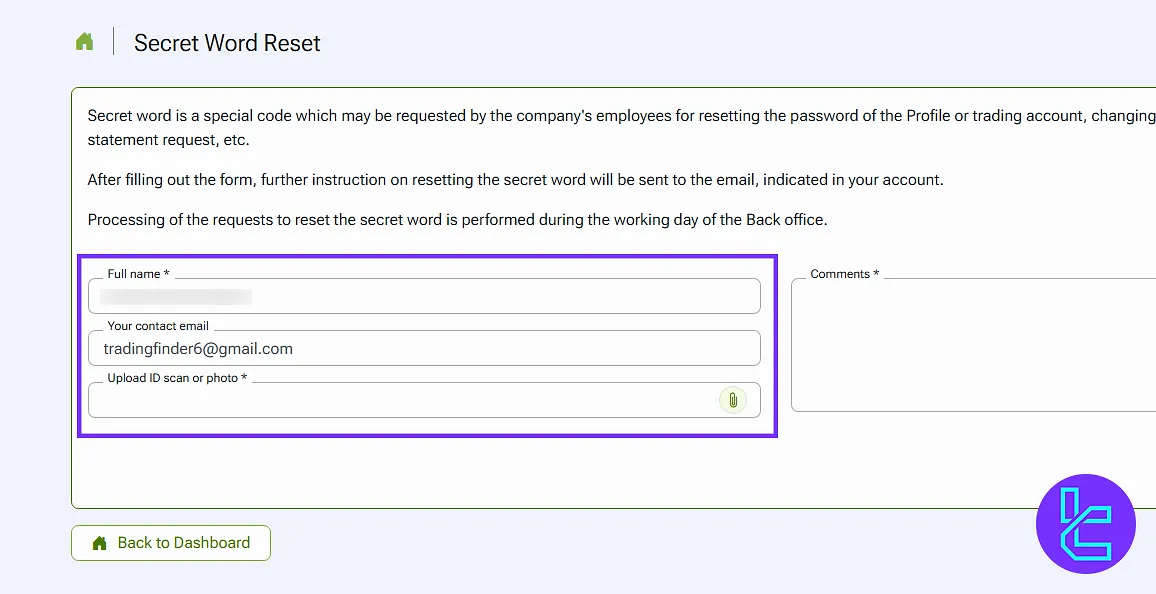This screenshot has width=1156, height=594.
Task: Click the blurred name value in Full name
Action: (x=177, y=297)
